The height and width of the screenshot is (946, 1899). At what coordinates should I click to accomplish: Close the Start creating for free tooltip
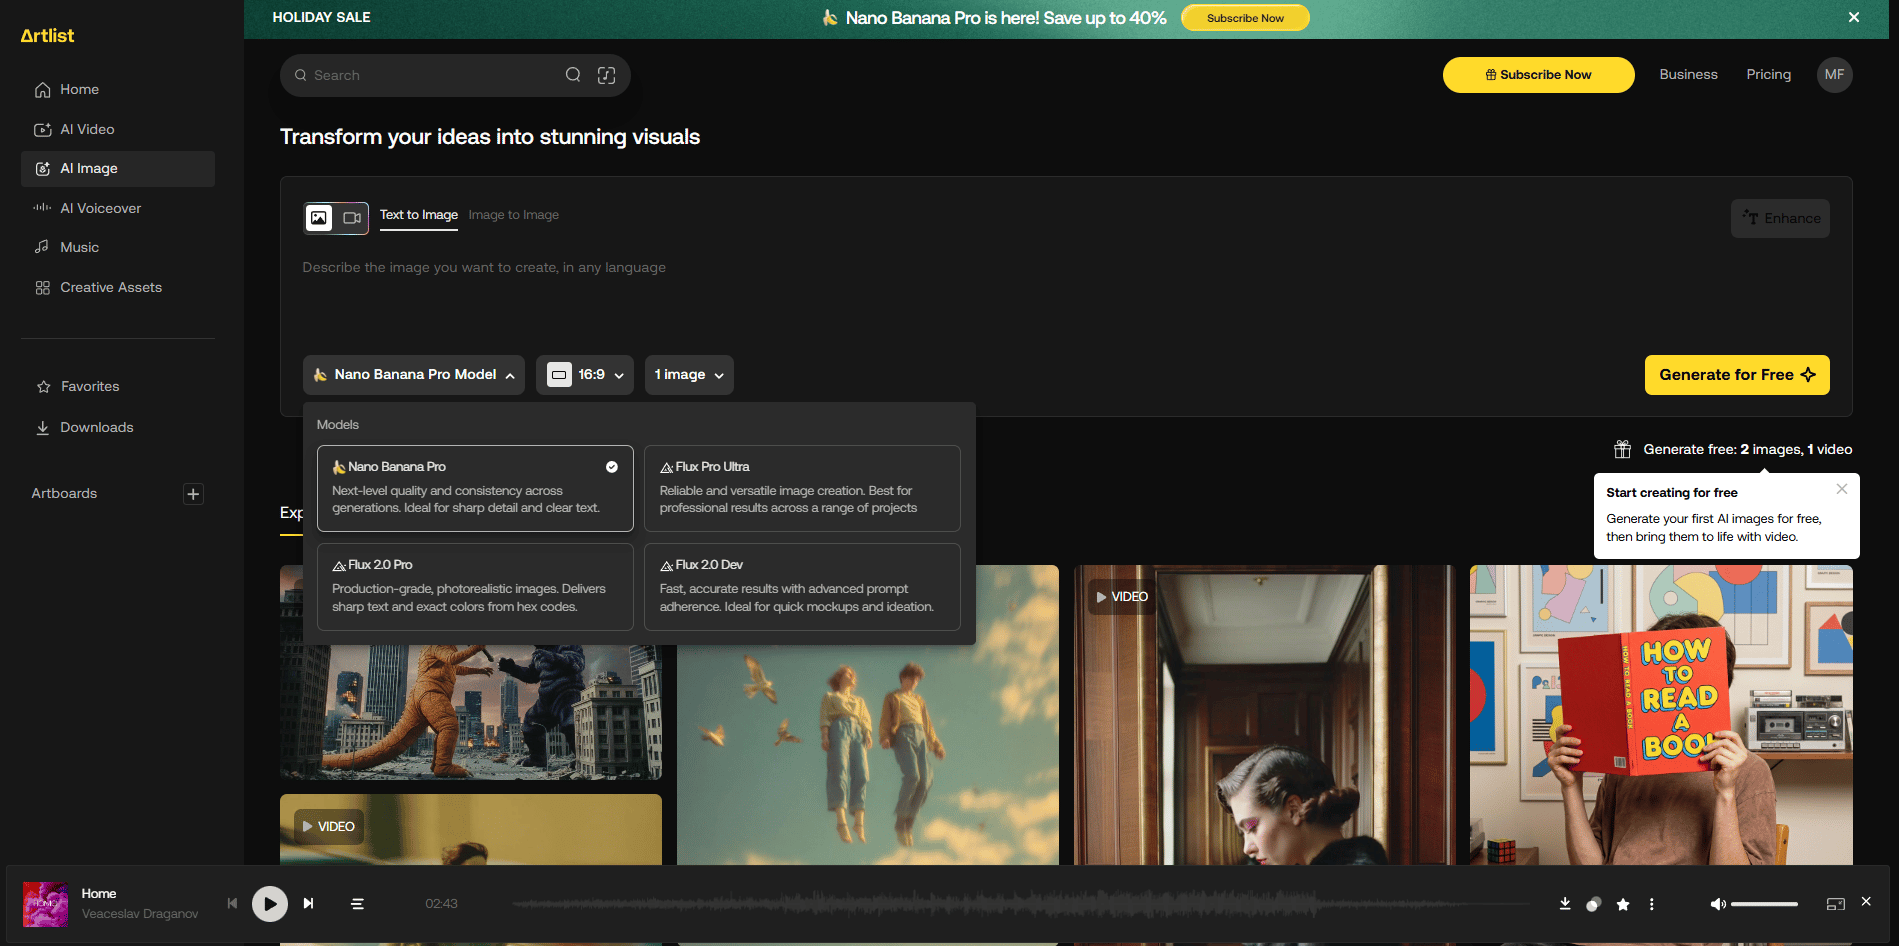1841,489
